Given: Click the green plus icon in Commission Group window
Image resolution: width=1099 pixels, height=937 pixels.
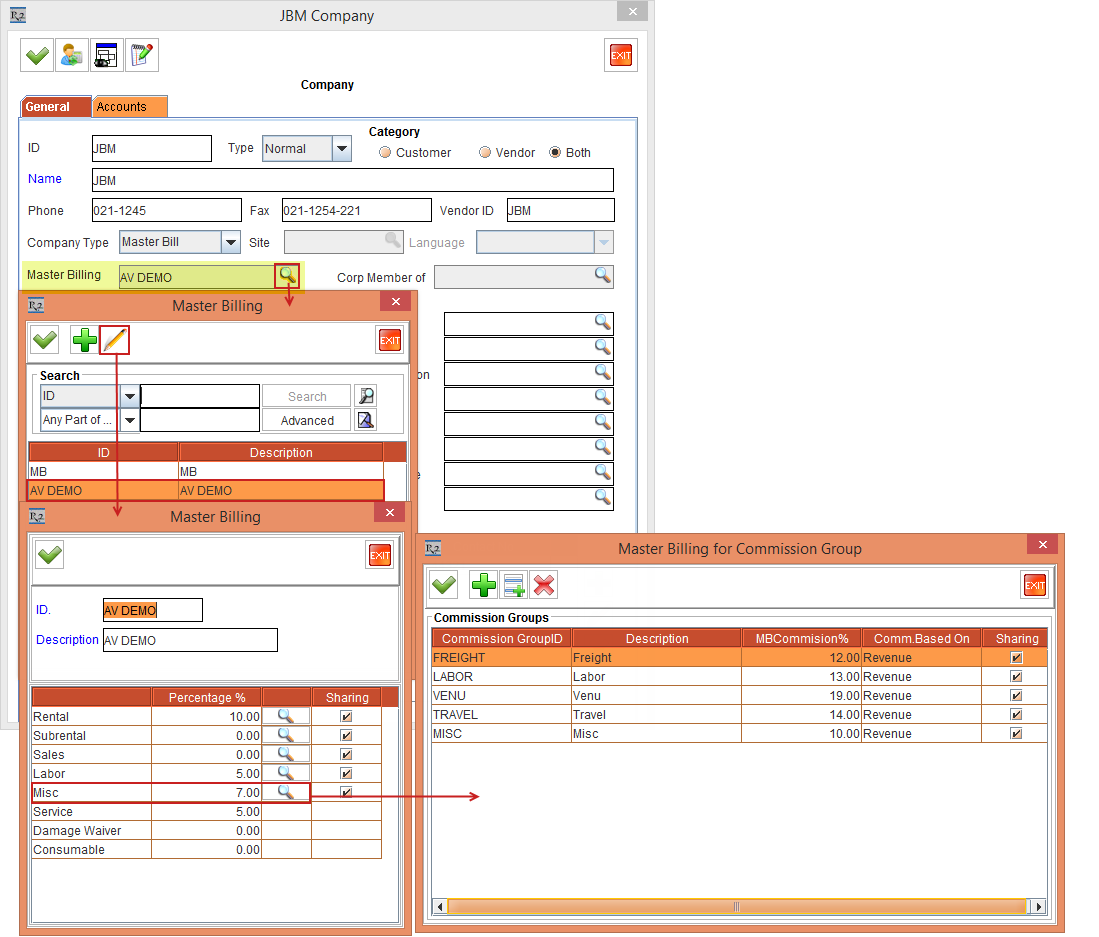Looking at the screenshot, I should (x=484, y=585).
